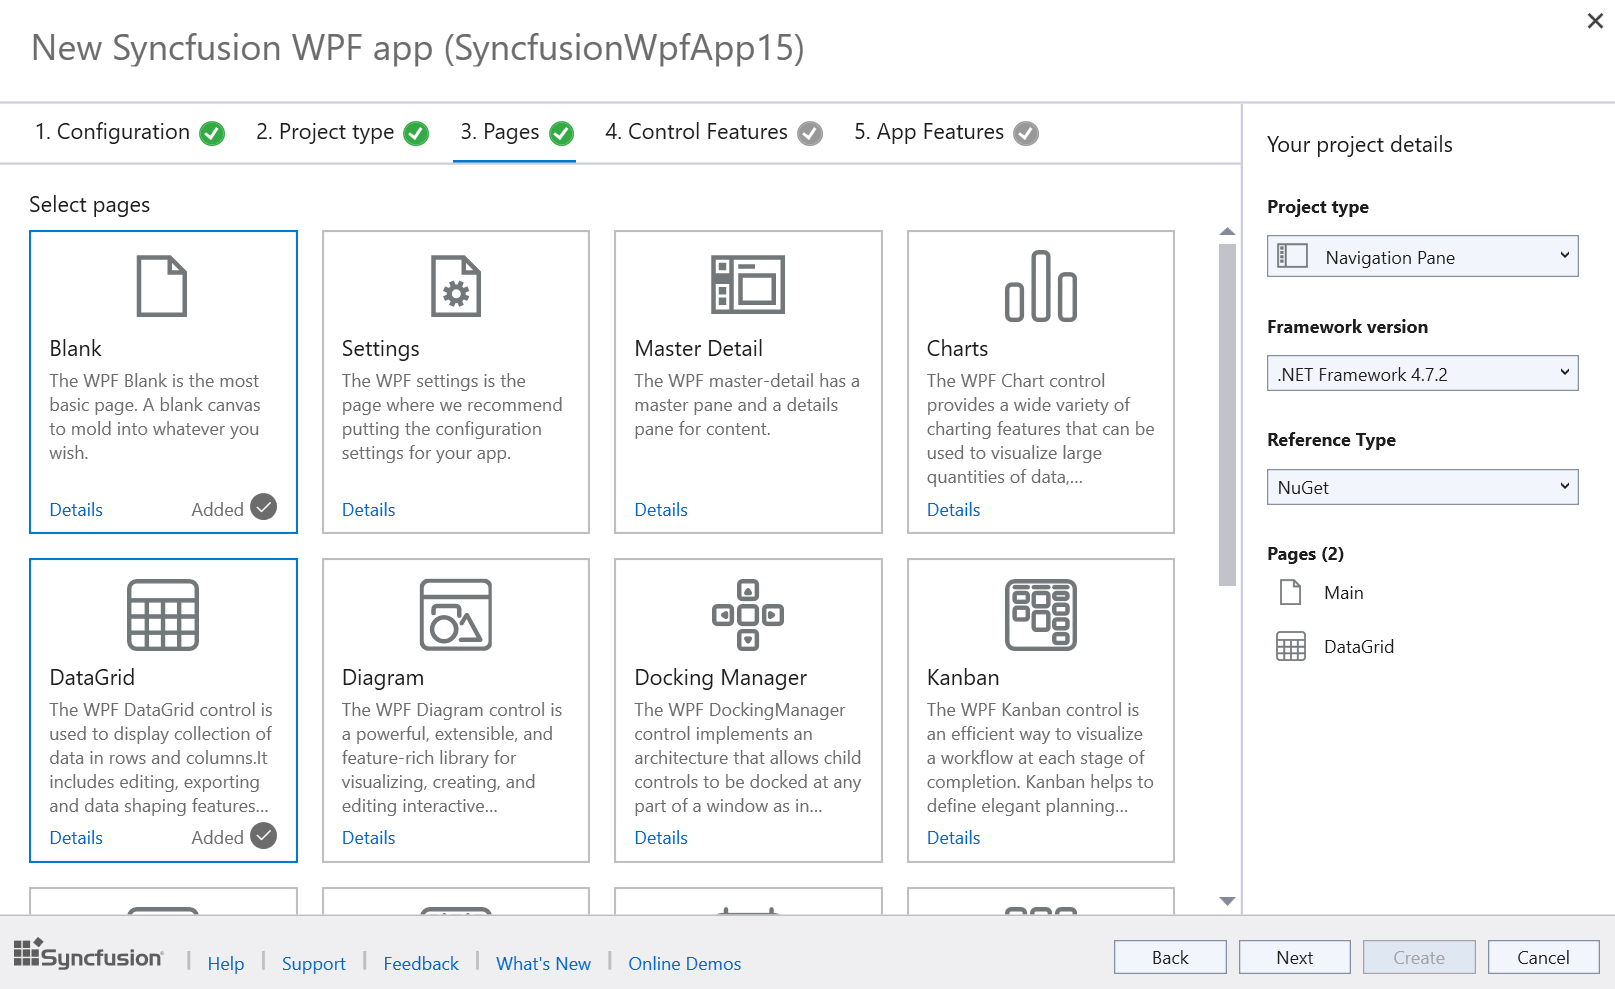This screenshot has width=1615, height=989.
Task: Select the Main page in project details
Action: [x=1342, y=593]
